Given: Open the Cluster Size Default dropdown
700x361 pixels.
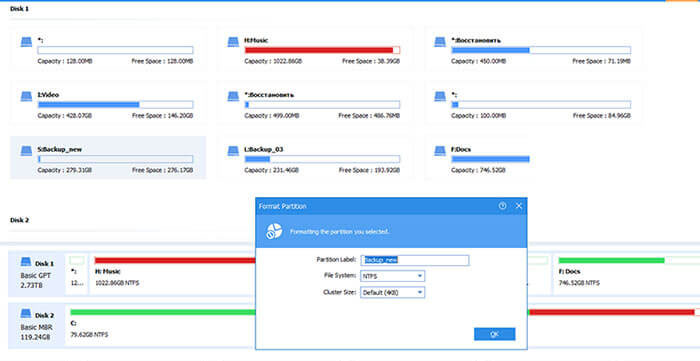Looking at the screenshot, I should pyautogui.click(x=392, y=293).
